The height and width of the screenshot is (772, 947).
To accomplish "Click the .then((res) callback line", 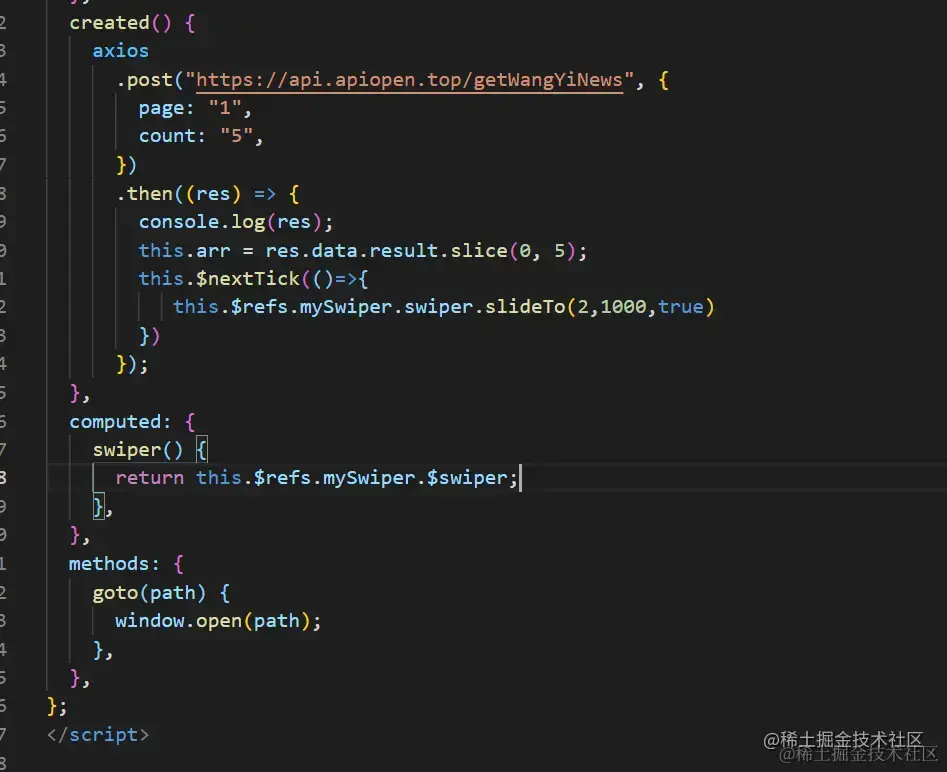I will tap(208, 194).
